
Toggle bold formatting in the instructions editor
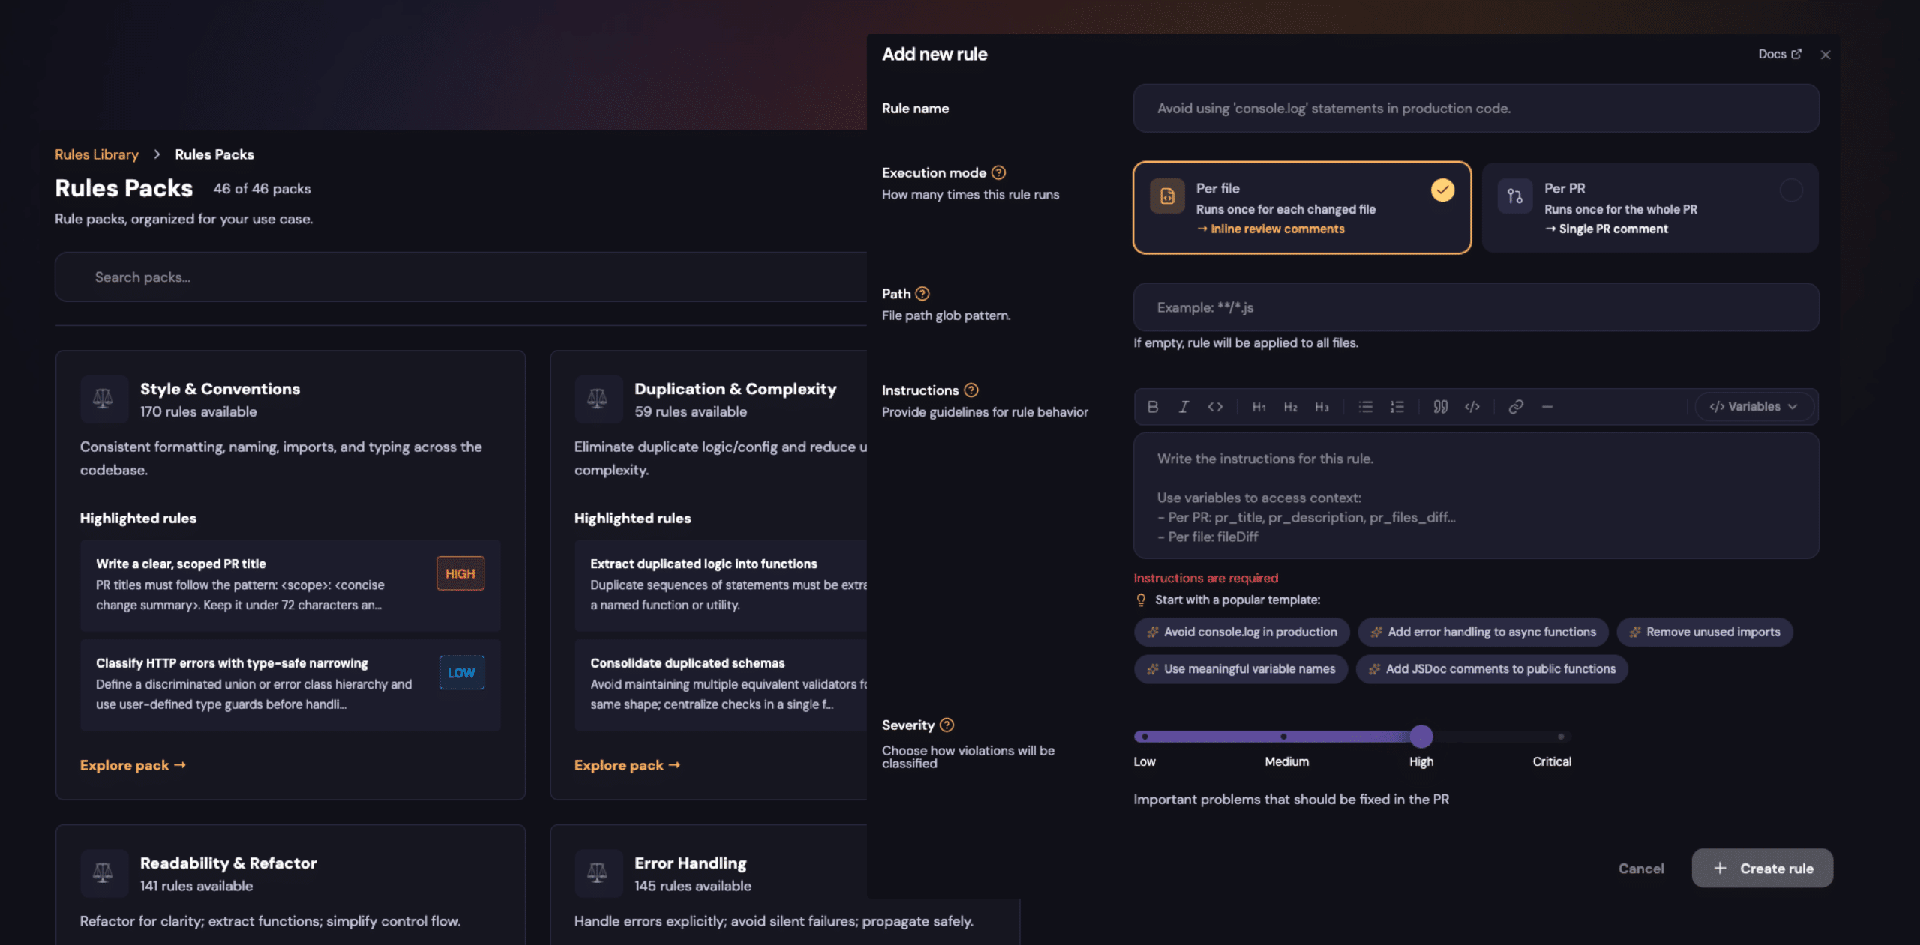coord(1153,407)
